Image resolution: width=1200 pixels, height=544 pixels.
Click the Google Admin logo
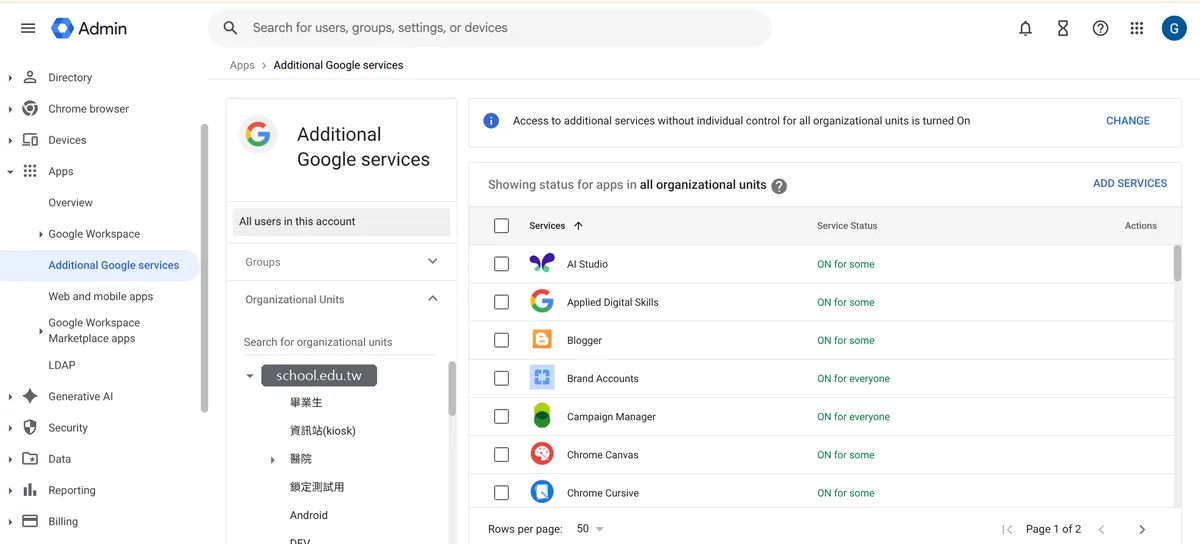pos(89,28)
